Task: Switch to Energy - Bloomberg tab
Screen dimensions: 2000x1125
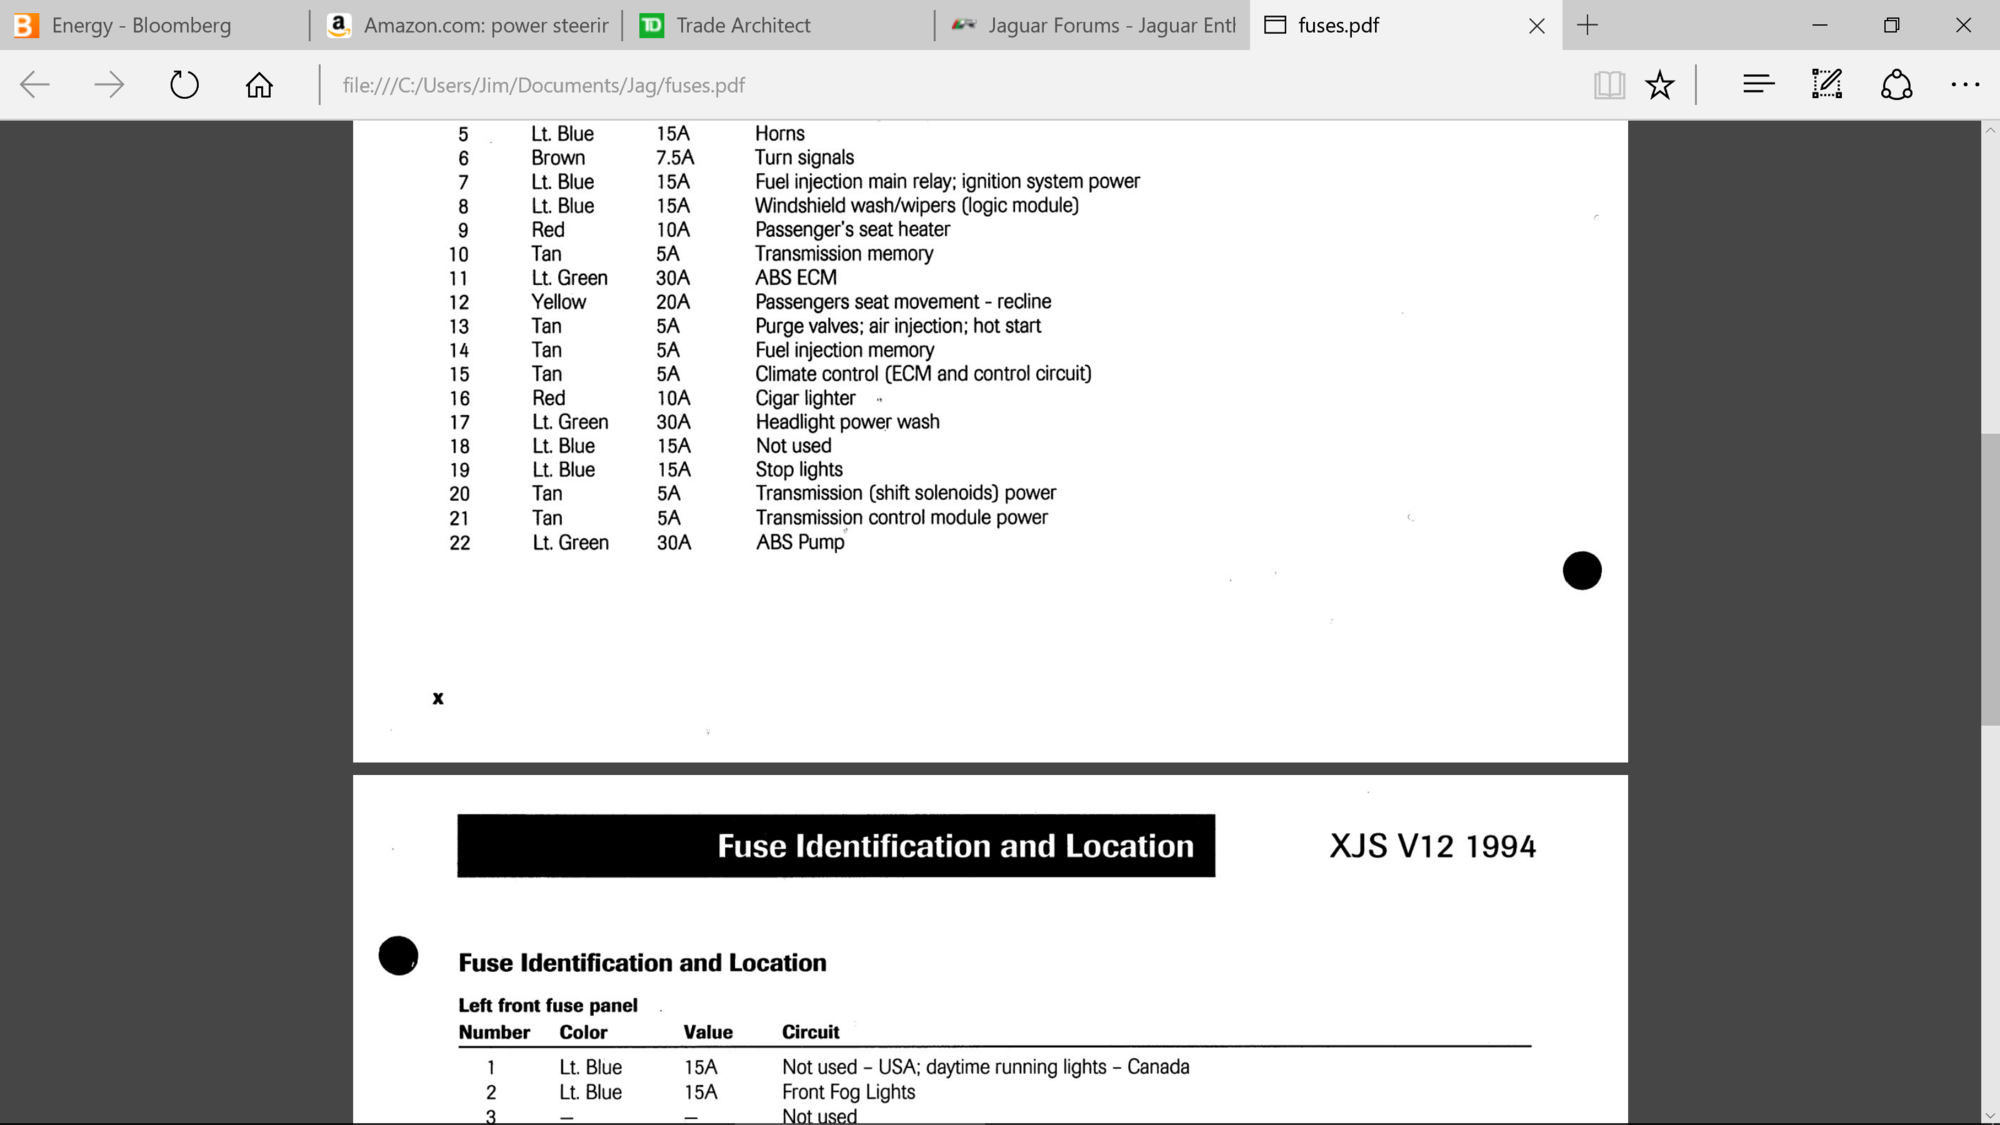Action: [140, 25]
